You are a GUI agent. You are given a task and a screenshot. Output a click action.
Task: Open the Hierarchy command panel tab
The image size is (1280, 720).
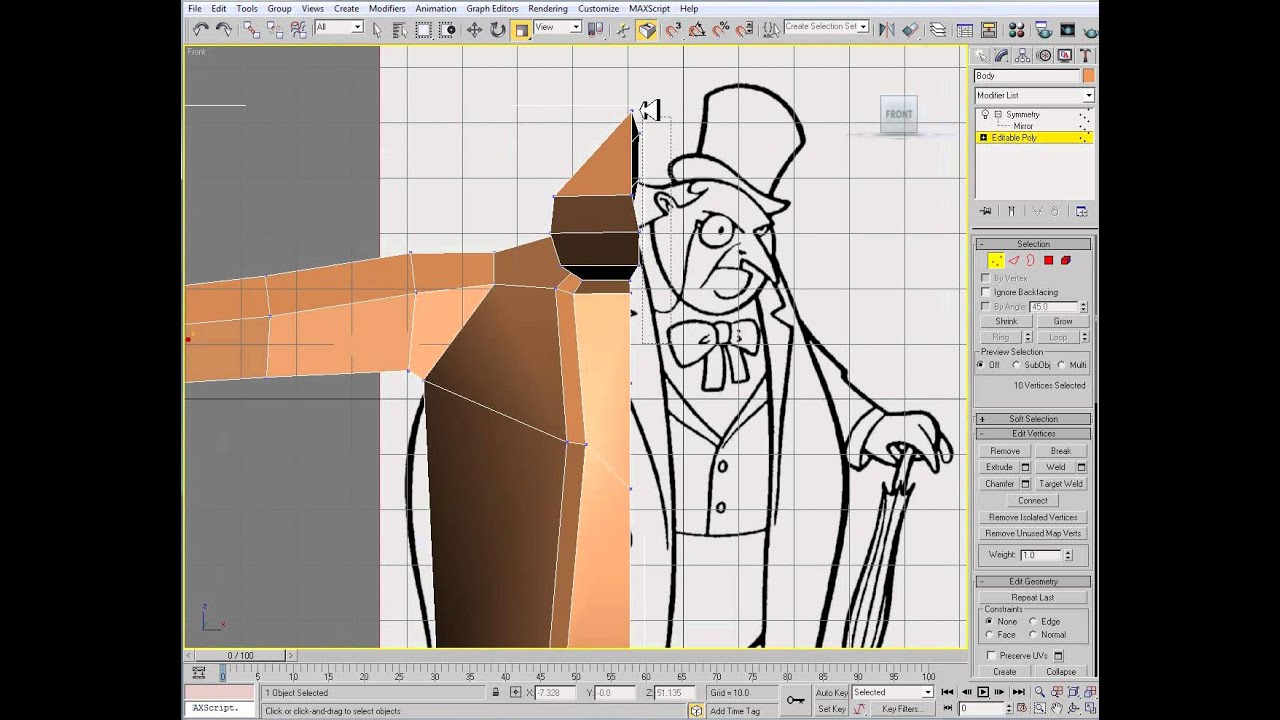click(x=1022, y=55)
